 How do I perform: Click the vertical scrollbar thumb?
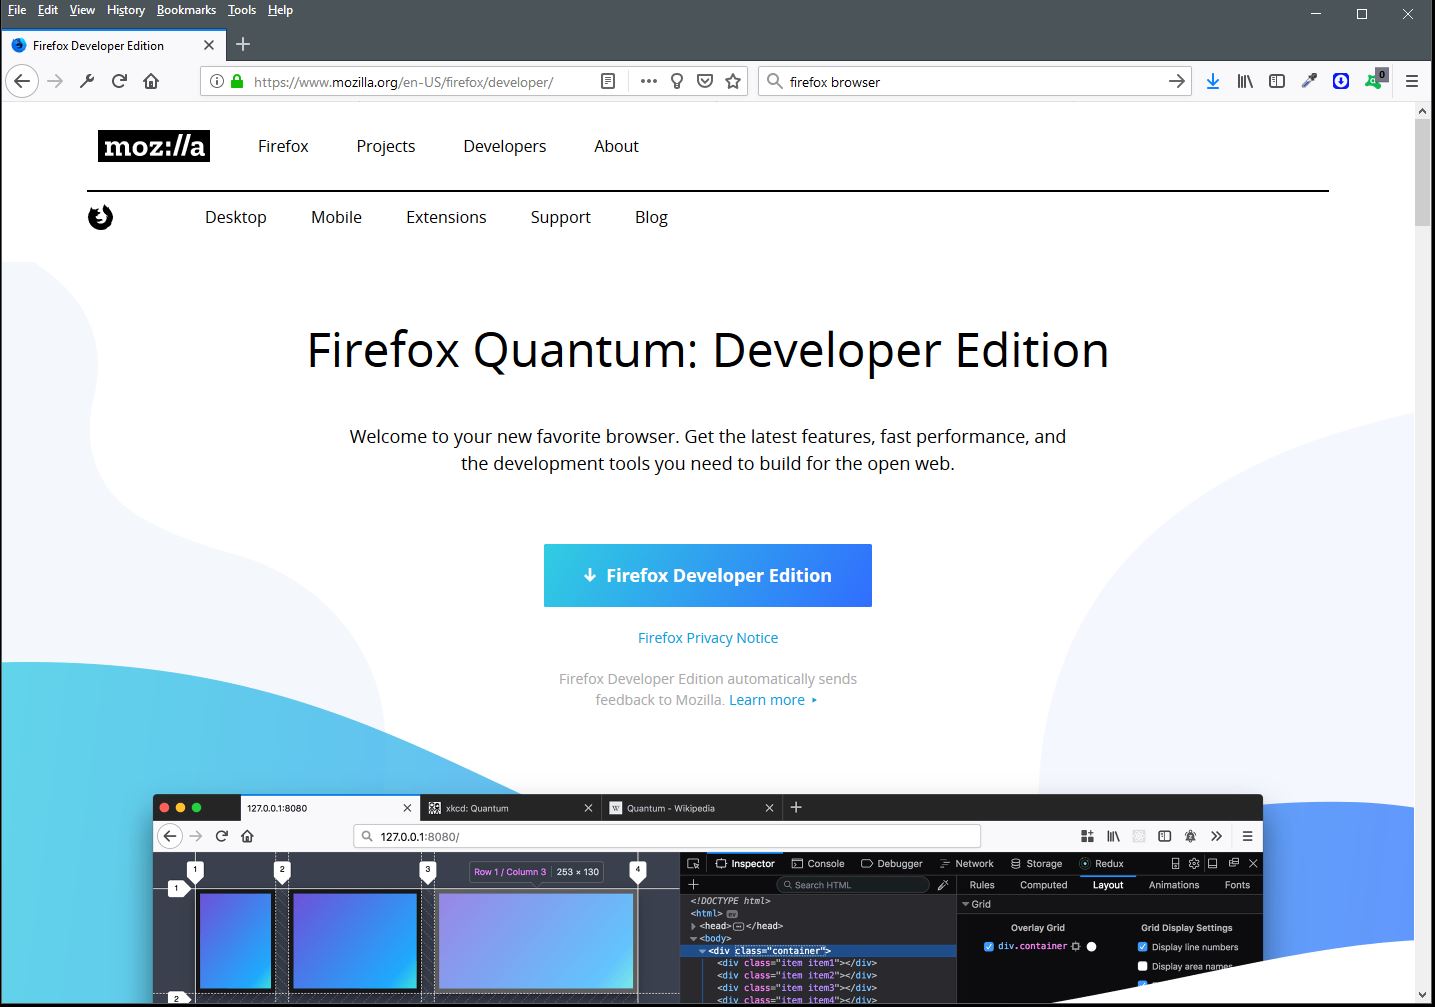[1423, 172]
